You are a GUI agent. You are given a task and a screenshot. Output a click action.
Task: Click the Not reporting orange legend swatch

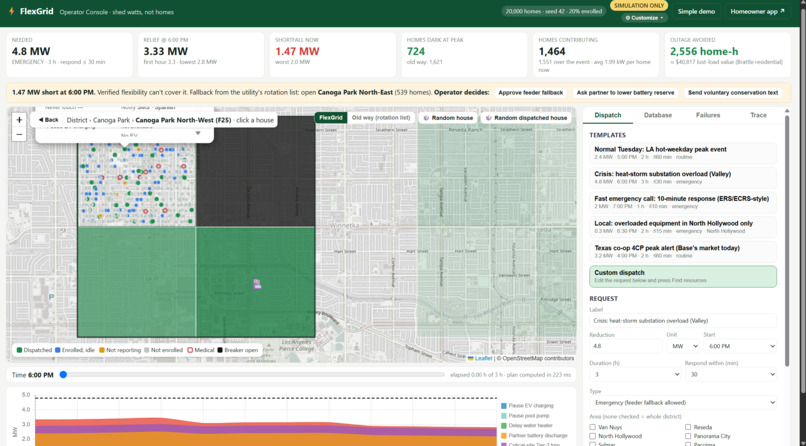coord(102,350)
